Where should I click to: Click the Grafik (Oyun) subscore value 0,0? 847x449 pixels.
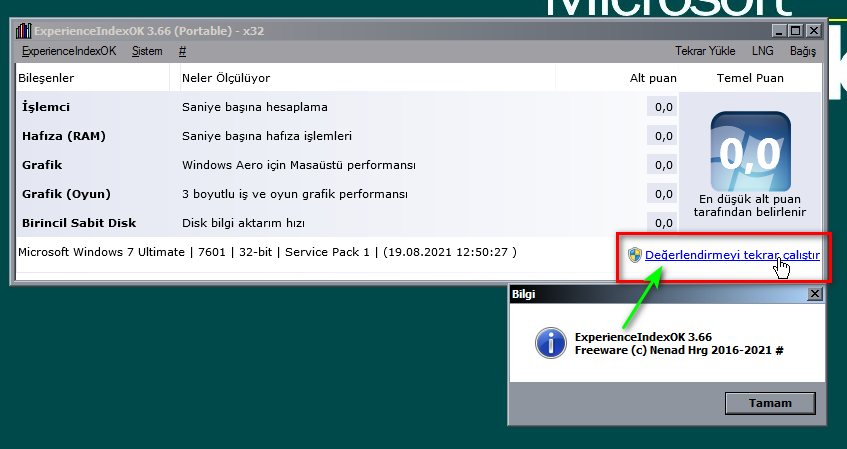(662, 194)
